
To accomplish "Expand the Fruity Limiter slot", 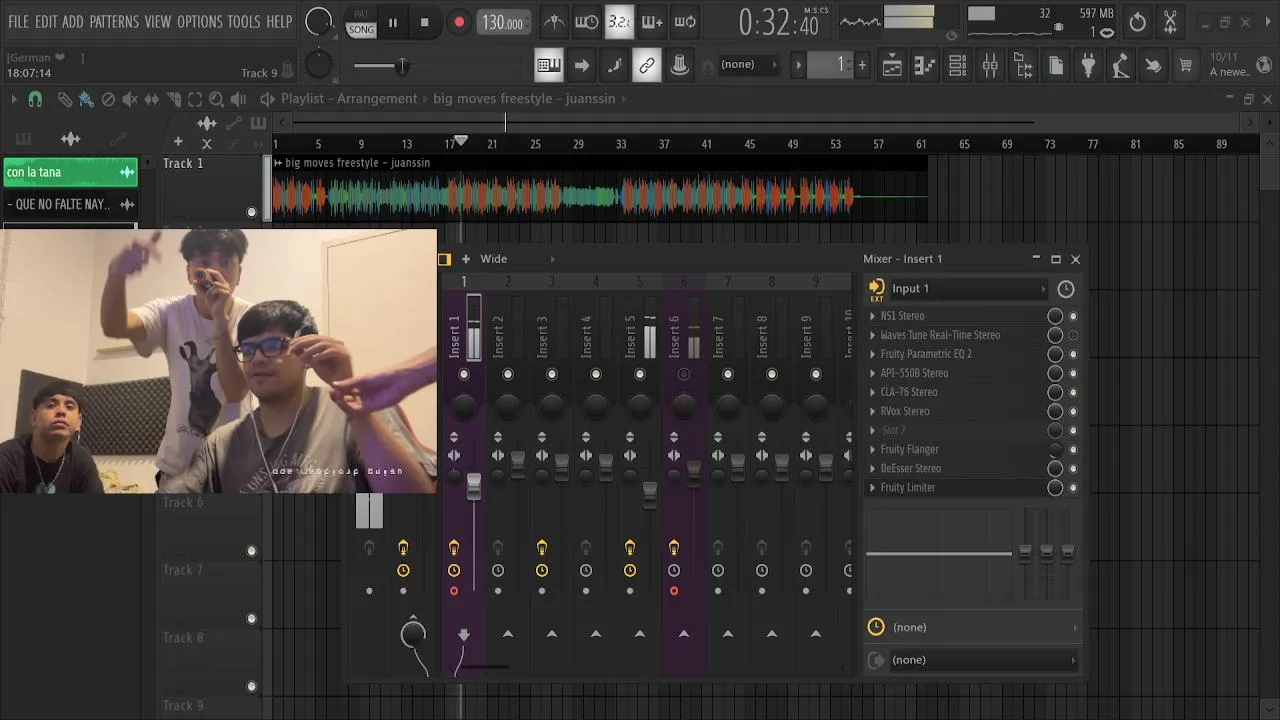I will (x=872, y=487).
